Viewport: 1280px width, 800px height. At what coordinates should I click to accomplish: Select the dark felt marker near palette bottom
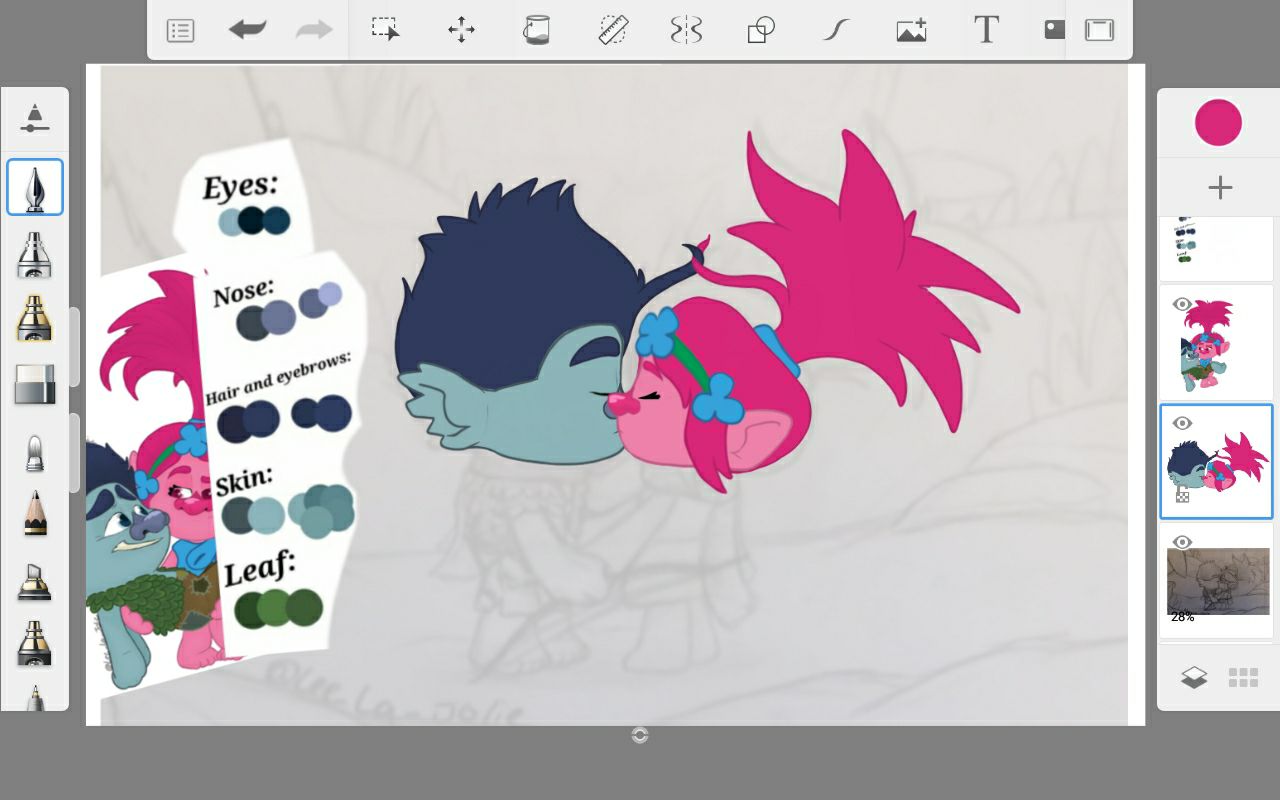pyautogui.click(x=35, y=643)
